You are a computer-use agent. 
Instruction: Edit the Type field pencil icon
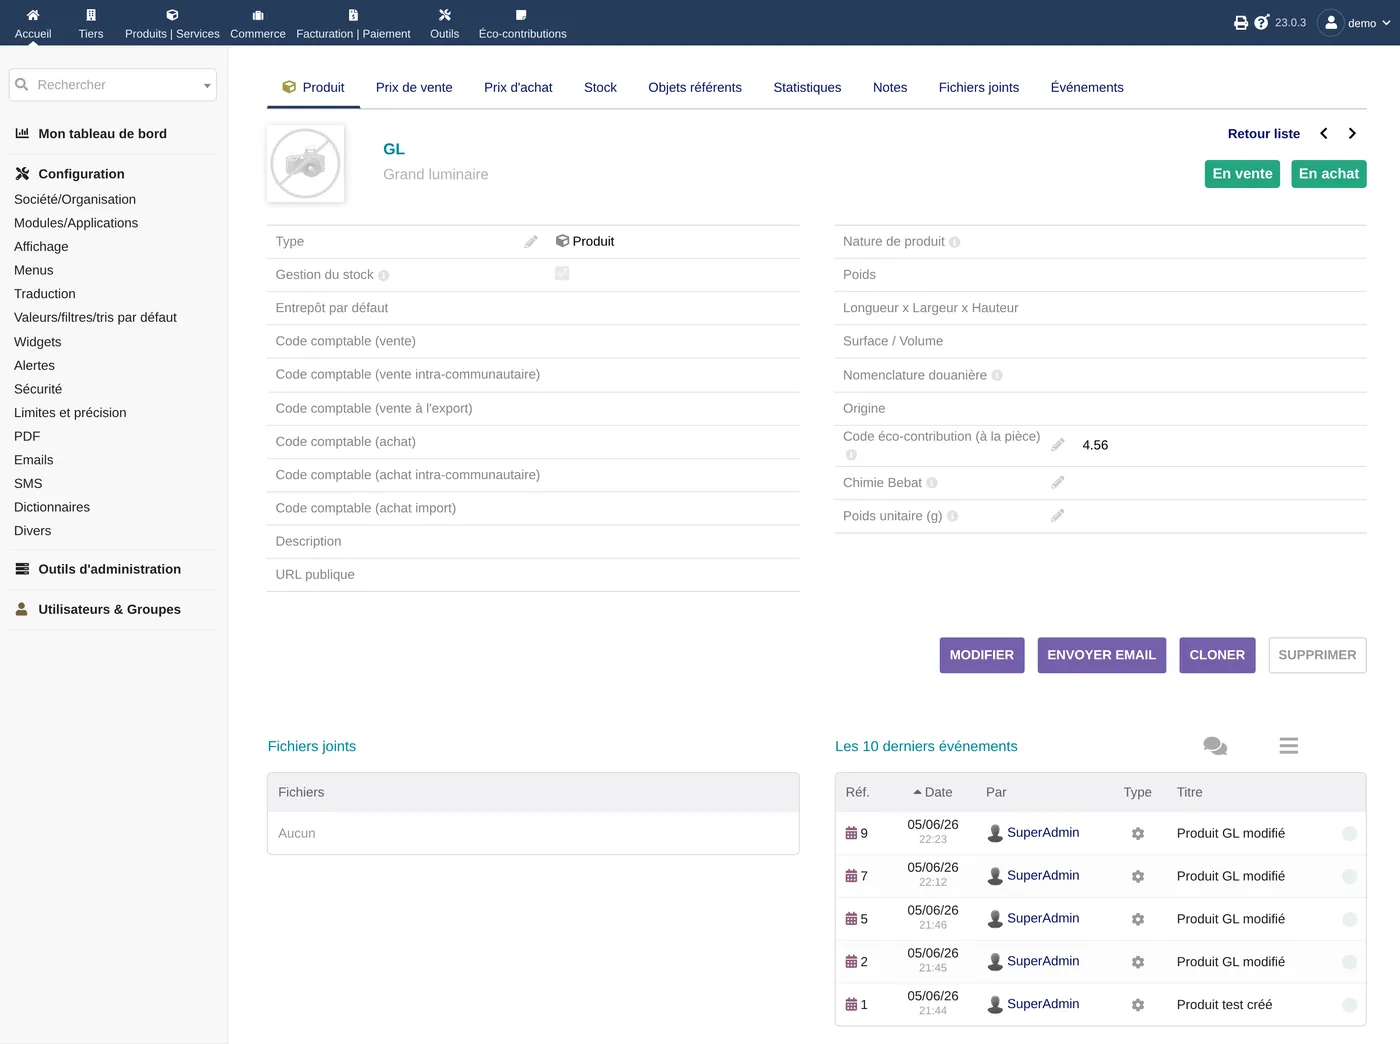531,241
